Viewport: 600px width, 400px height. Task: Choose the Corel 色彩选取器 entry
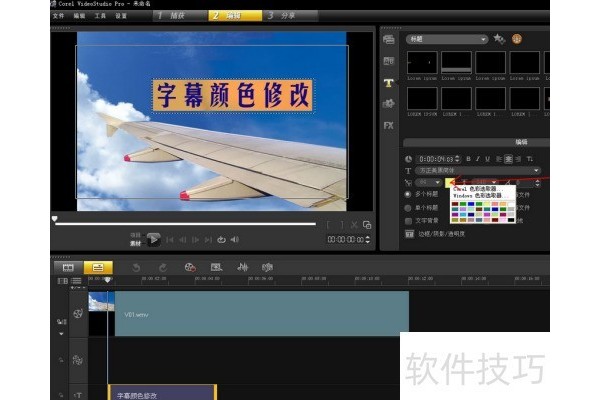click(477, 189)
